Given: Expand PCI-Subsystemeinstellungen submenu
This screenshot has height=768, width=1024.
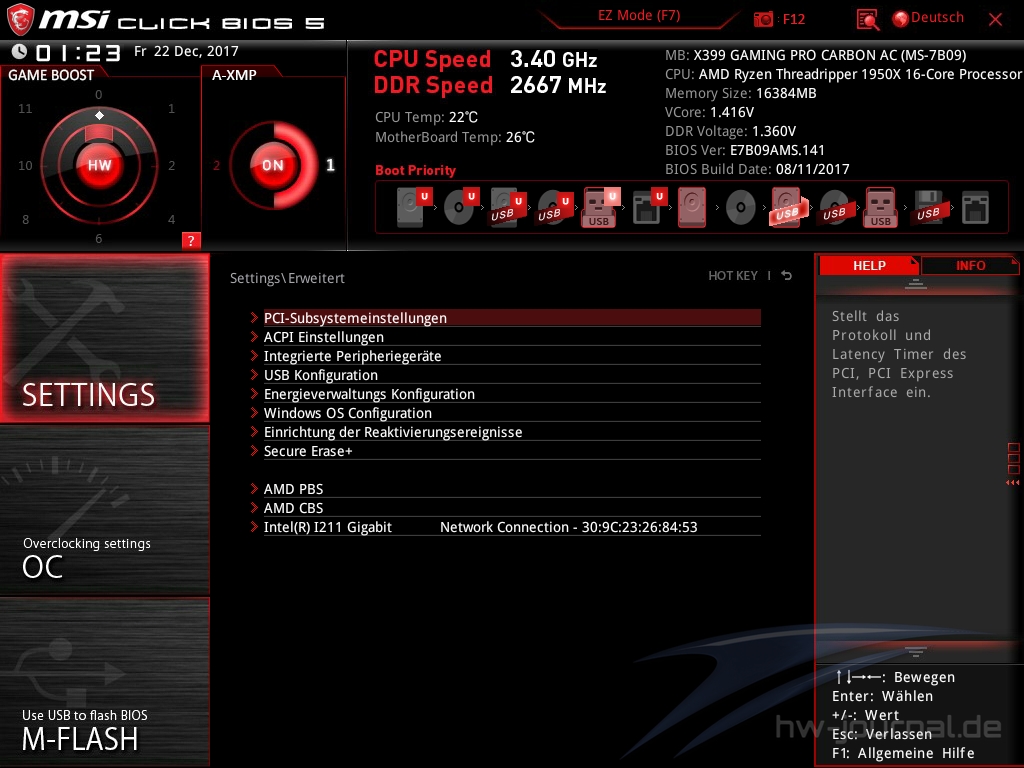Looking at the screenshot, I should pyautogui.click(x=355, y=318).
